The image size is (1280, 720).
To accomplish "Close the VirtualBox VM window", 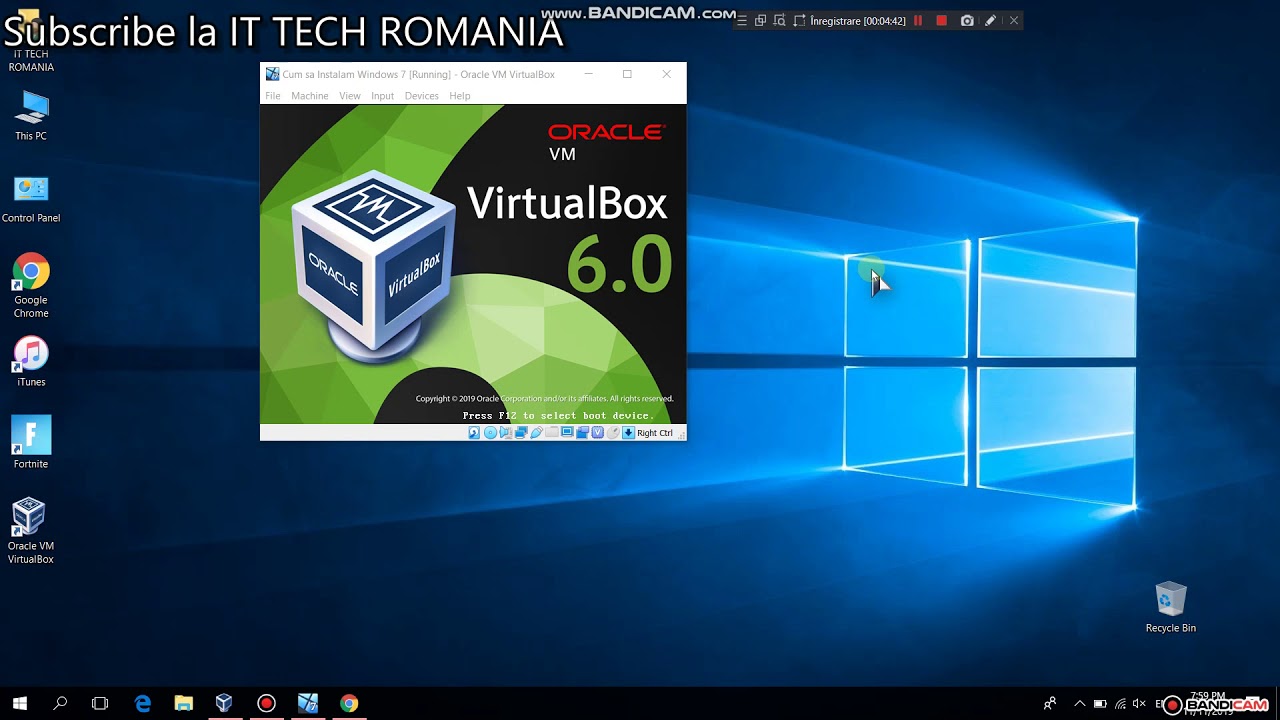I will pos(666,74).
